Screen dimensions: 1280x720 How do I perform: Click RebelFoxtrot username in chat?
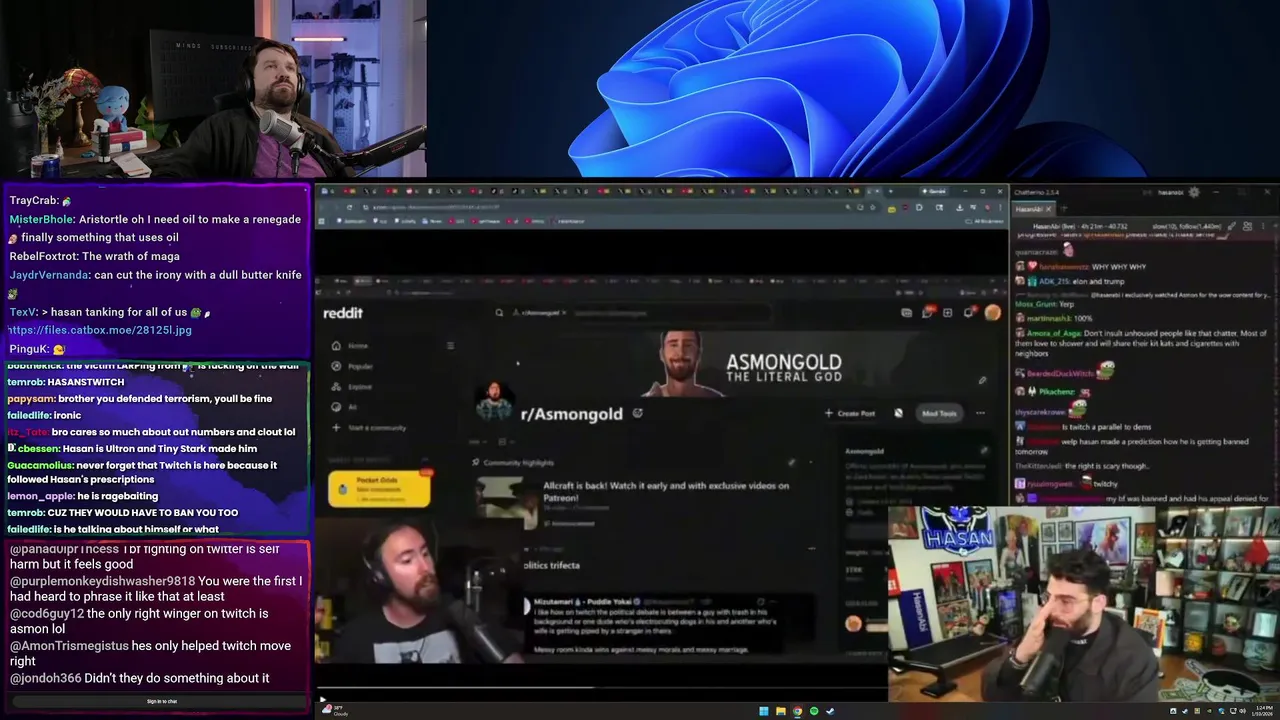(x=43, y=256)
